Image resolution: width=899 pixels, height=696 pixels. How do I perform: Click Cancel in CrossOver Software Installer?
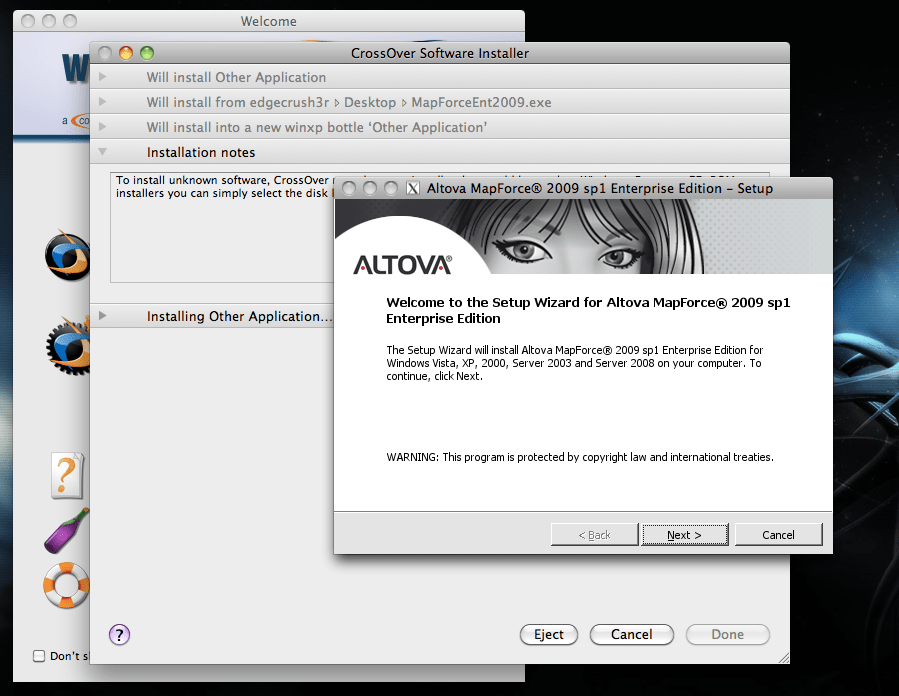(631, 634)
